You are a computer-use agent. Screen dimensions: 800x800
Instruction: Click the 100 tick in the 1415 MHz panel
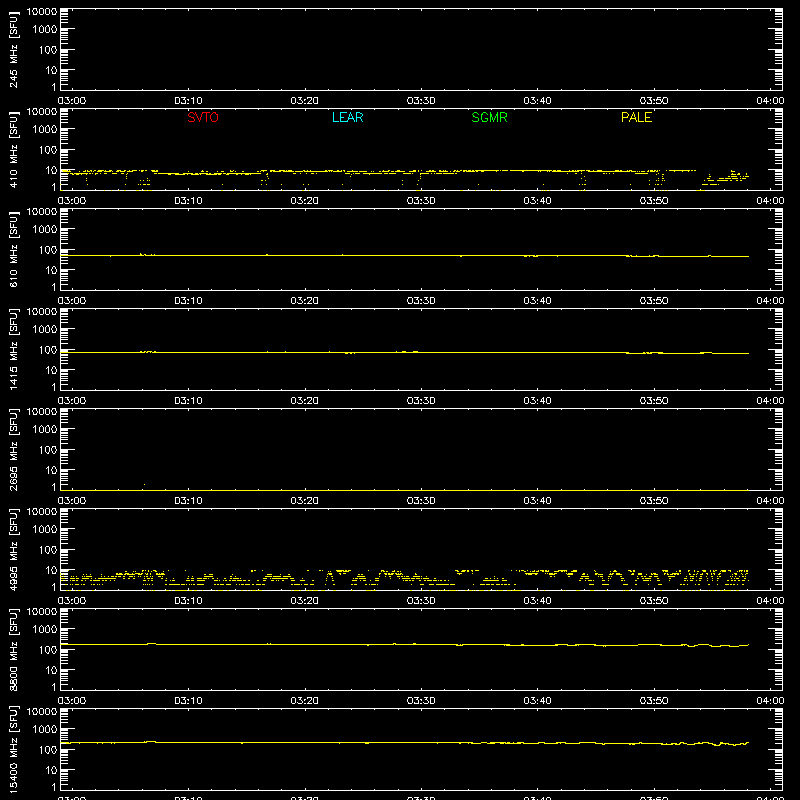(48, 350)
